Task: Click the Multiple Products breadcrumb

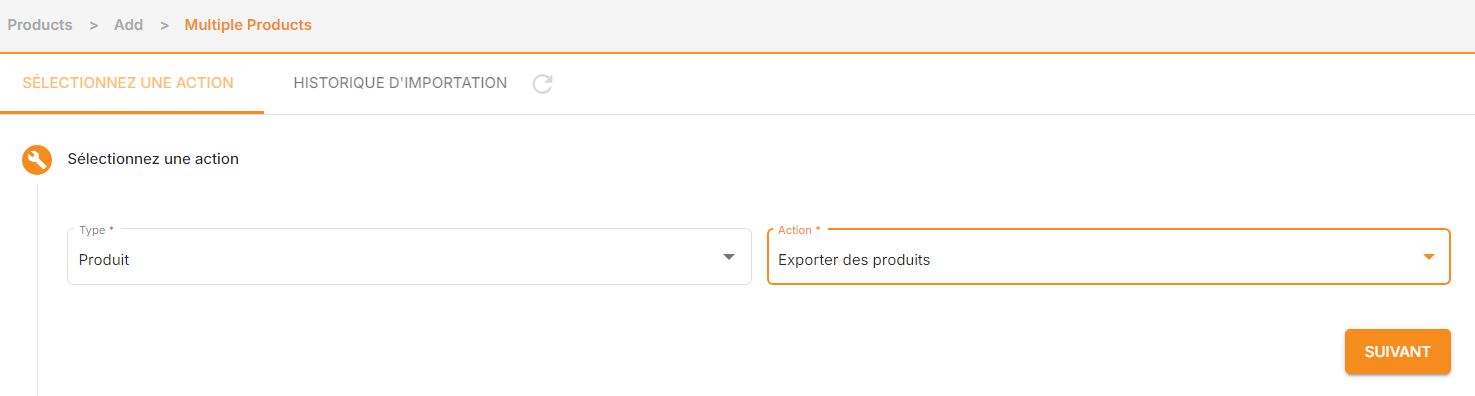Action: 248,25
